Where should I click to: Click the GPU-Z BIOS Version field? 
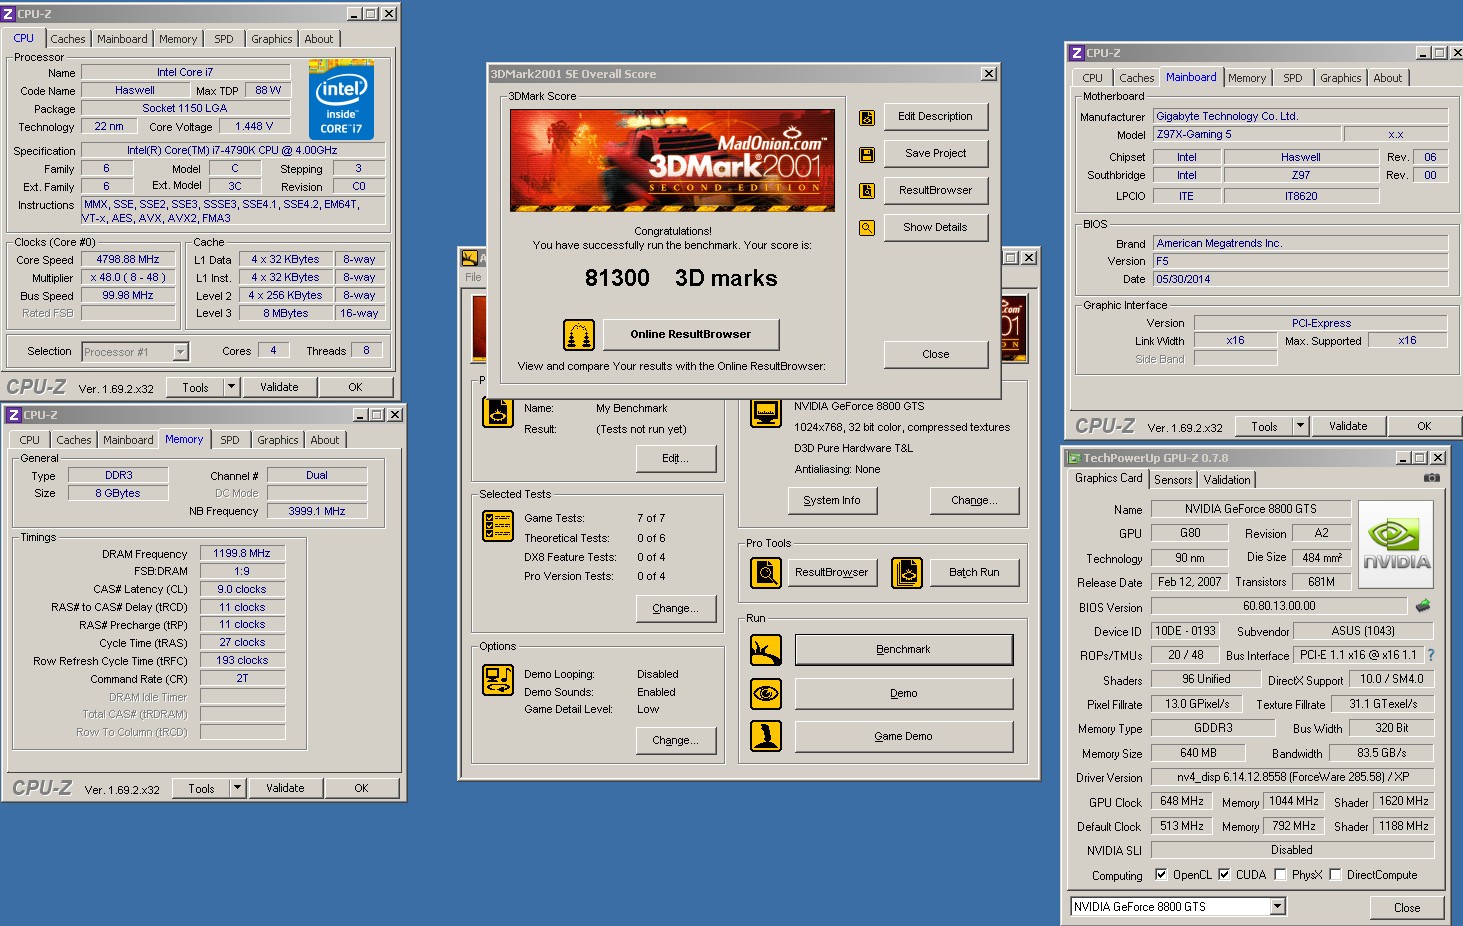1279,606
